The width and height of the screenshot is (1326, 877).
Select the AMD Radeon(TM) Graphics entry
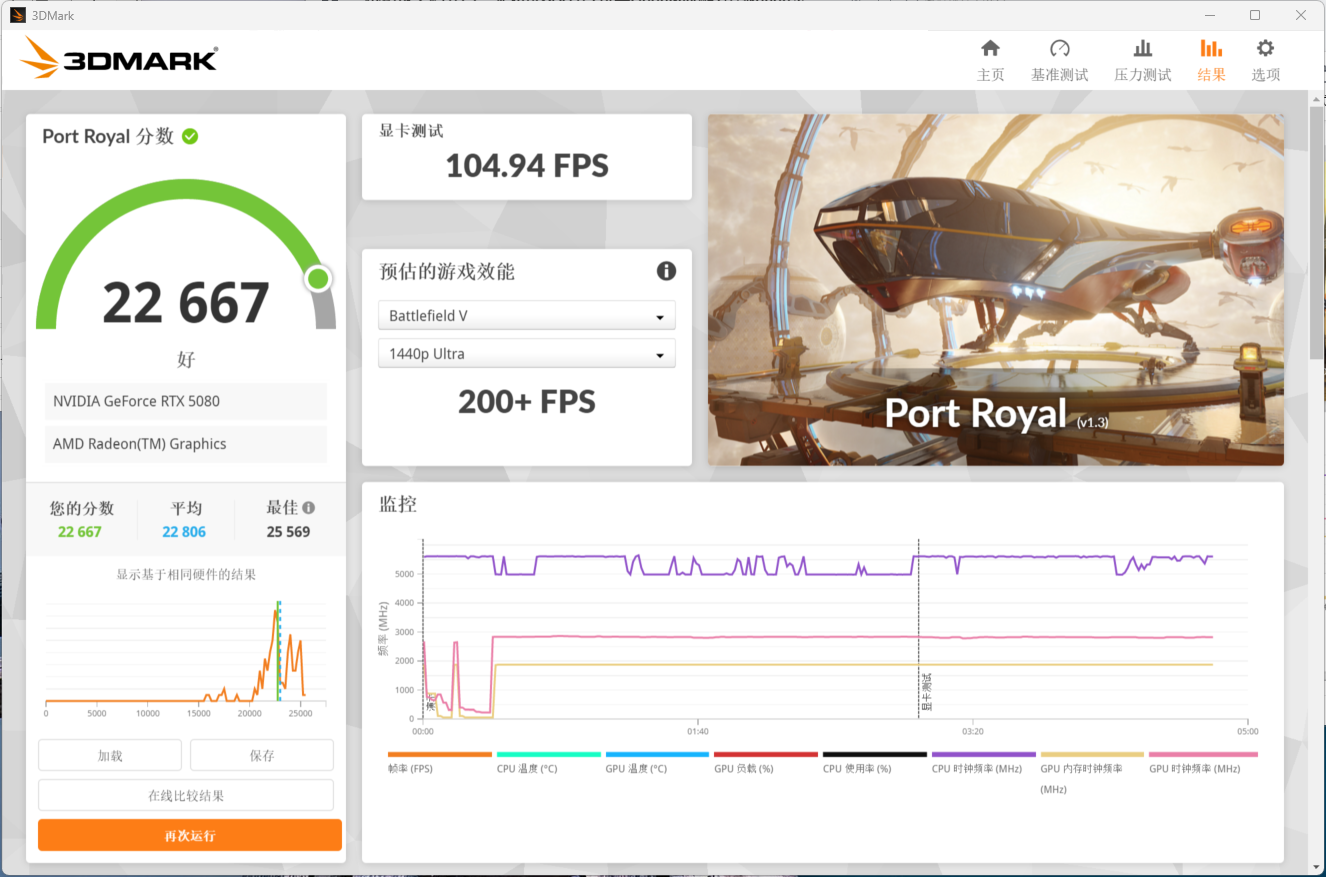(x=186, y=444)
